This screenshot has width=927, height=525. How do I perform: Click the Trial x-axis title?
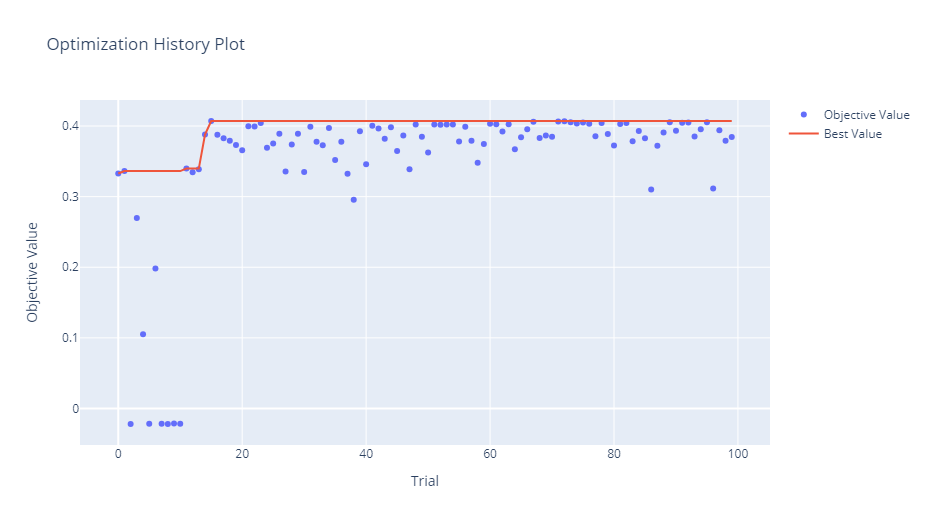pyautogui.click(x=425, y=481)
